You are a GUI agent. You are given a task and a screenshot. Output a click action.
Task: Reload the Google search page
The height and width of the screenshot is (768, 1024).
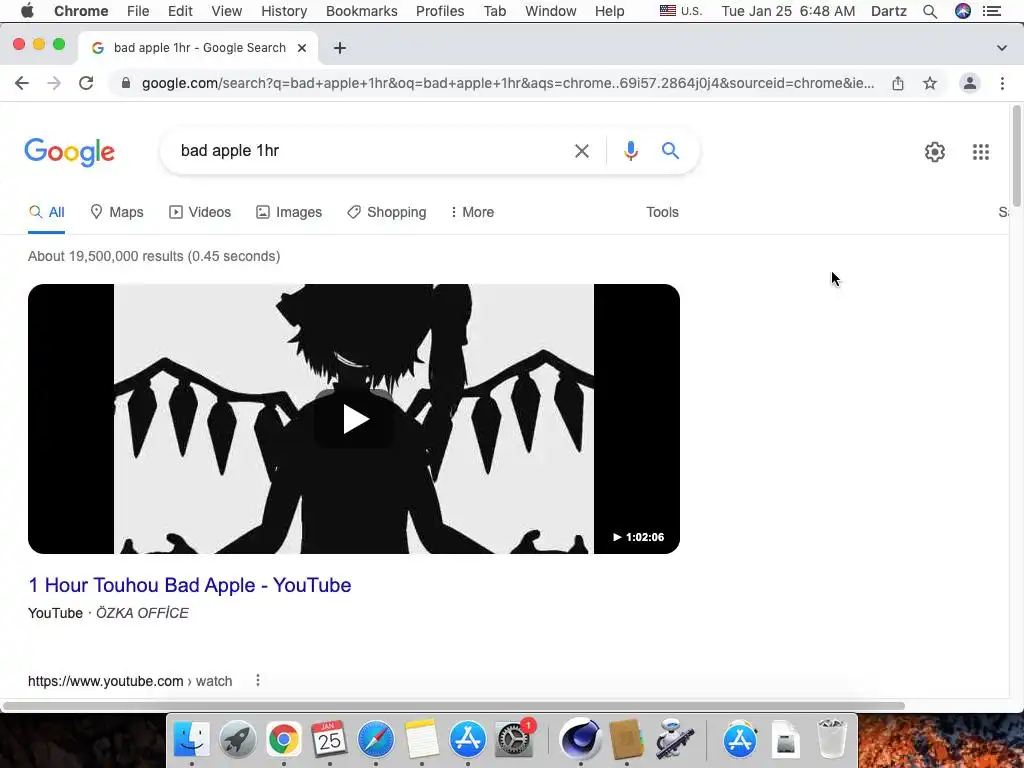(x=86, y=83)
